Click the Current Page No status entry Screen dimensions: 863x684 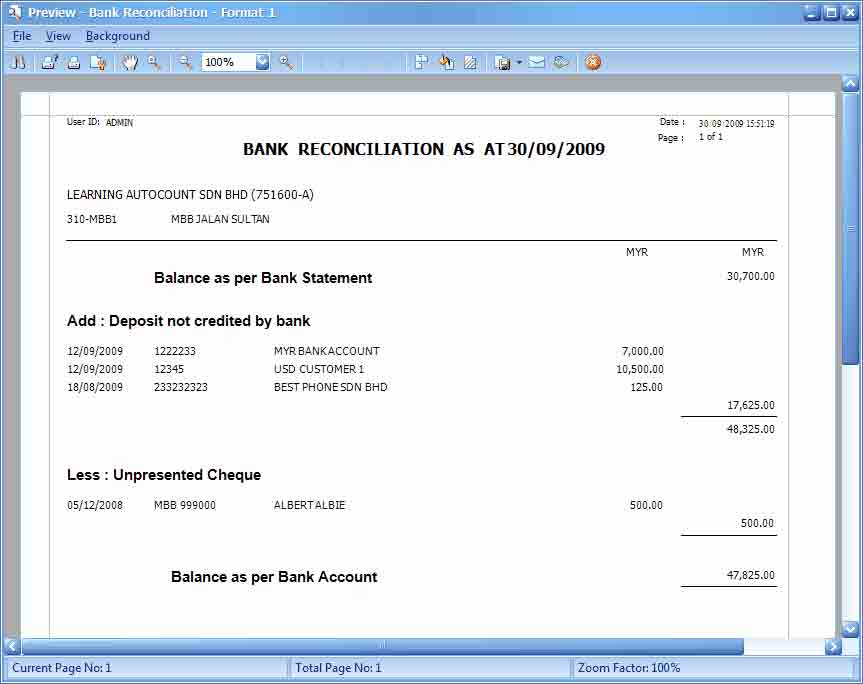[62, 668]
